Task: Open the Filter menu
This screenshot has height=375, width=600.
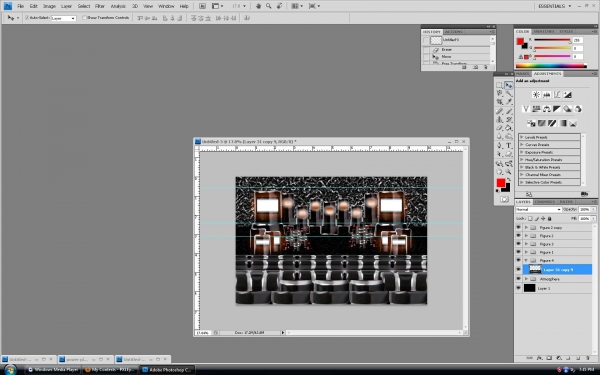Action: [99, 6]
